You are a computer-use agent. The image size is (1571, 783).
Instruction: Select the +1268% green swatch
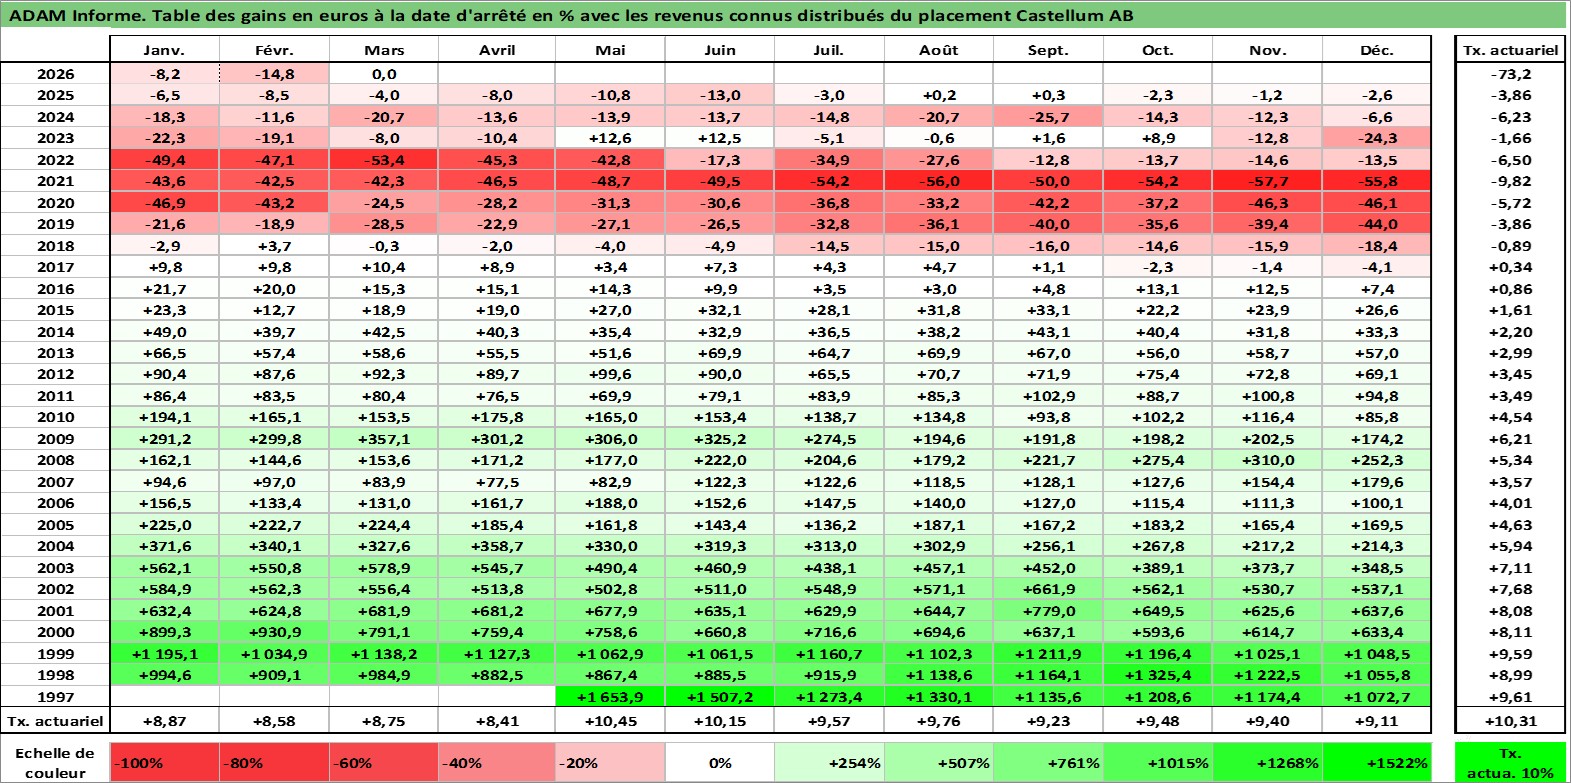click(x=1267, y=763)
